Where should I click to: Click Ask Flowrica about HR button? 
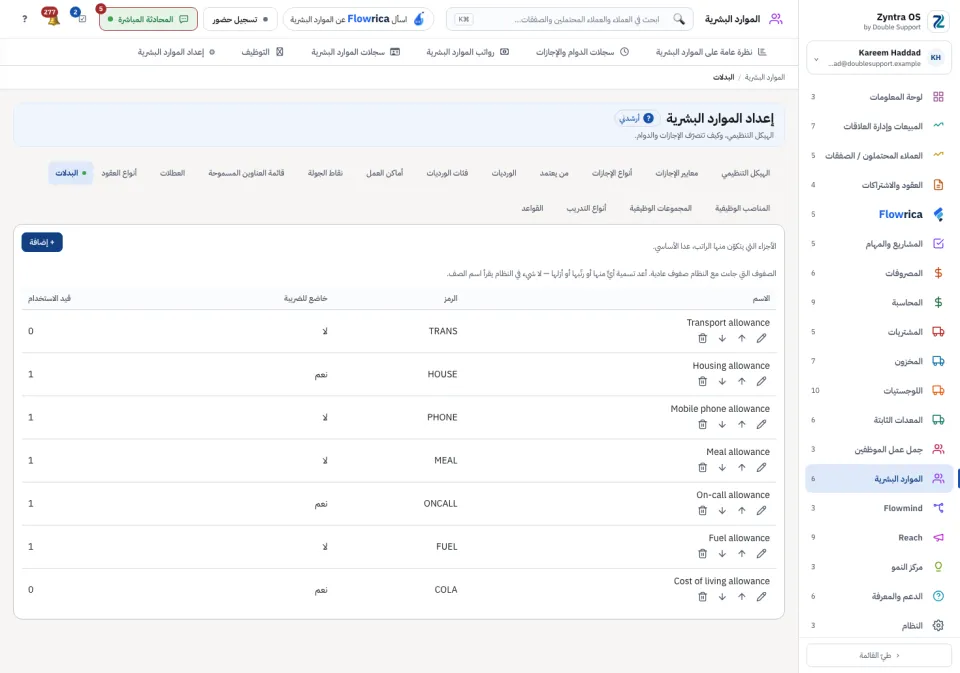point(358,19)
